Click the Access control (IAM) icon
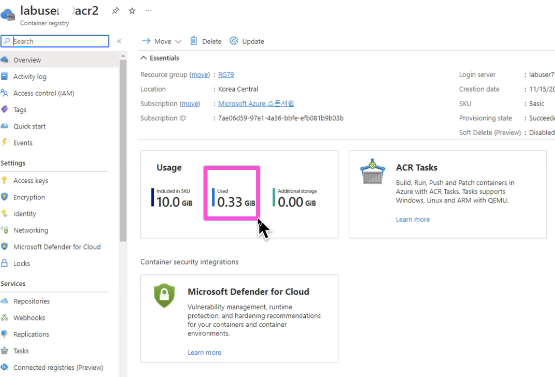 pyautogui.click(x=5, y=93)
